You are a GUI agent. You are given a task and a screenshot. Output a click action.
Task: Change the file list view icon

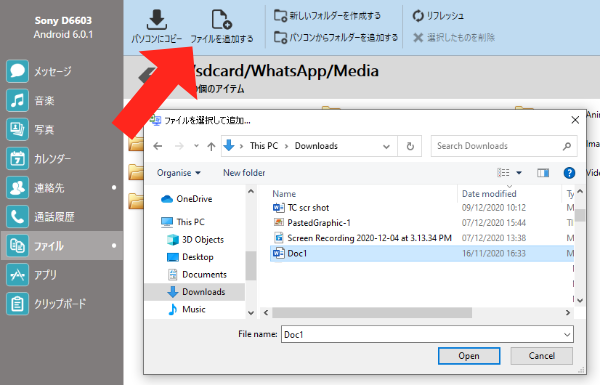click(x=503, y=173)
